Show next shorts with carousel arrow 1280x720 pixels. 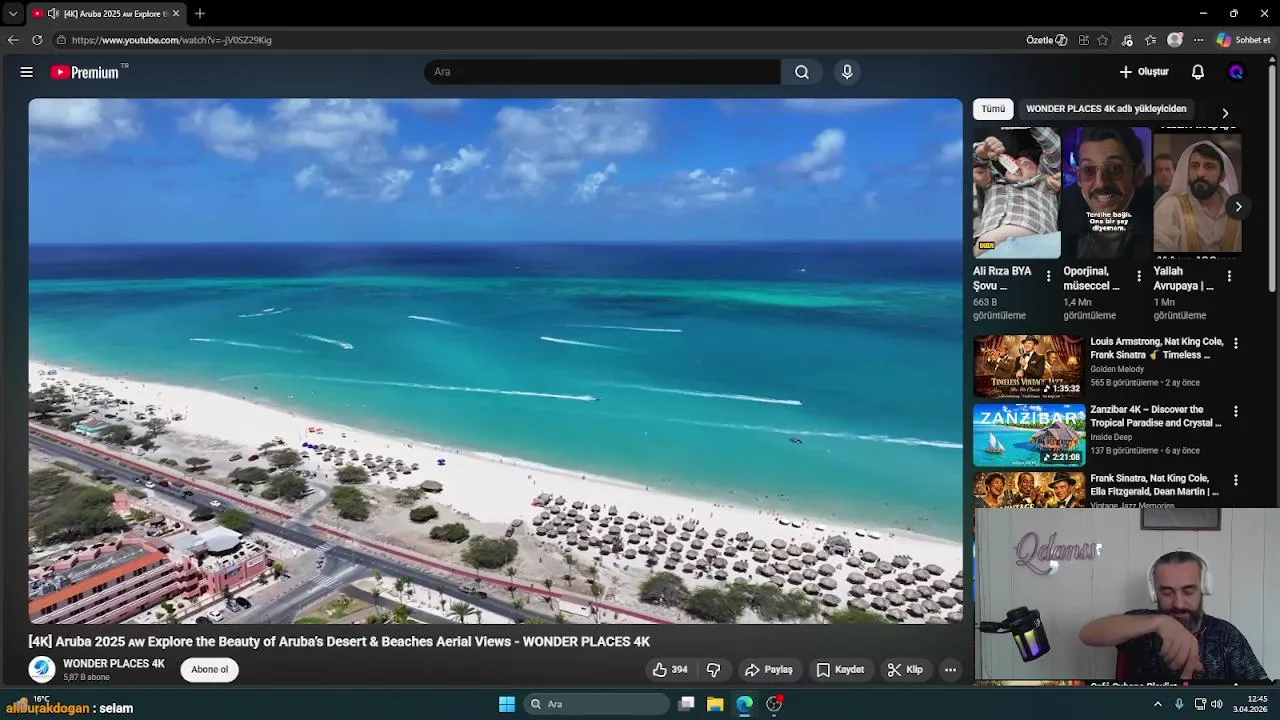[x=1238, y=207]
